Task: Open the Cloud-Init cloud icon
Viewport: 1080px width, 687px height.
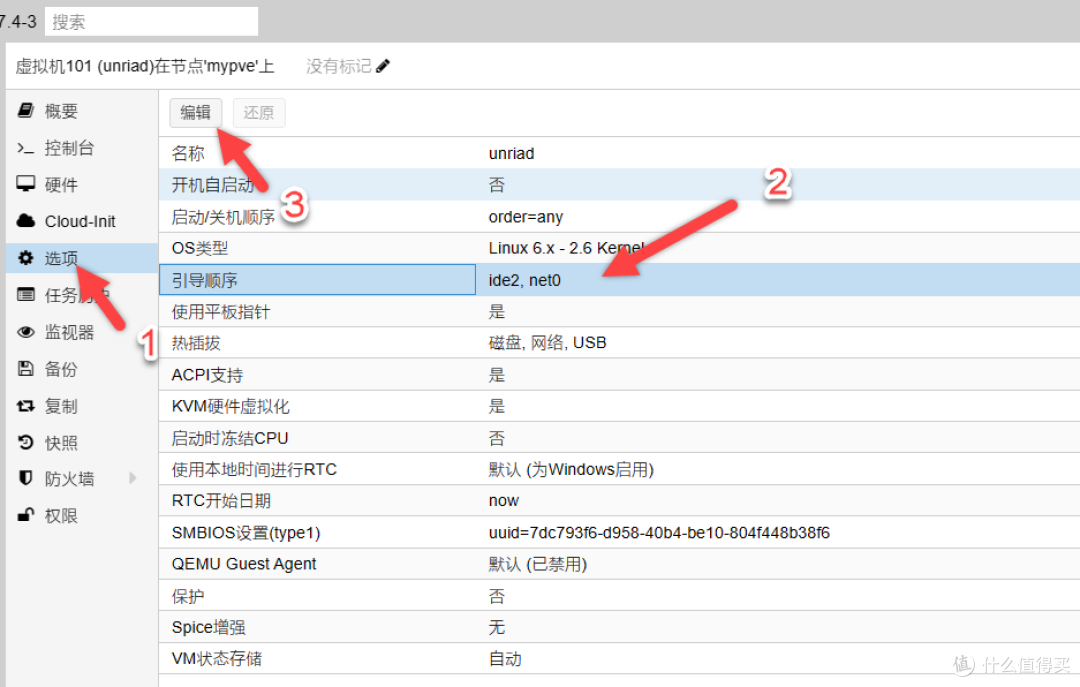Action: [24, 221]
